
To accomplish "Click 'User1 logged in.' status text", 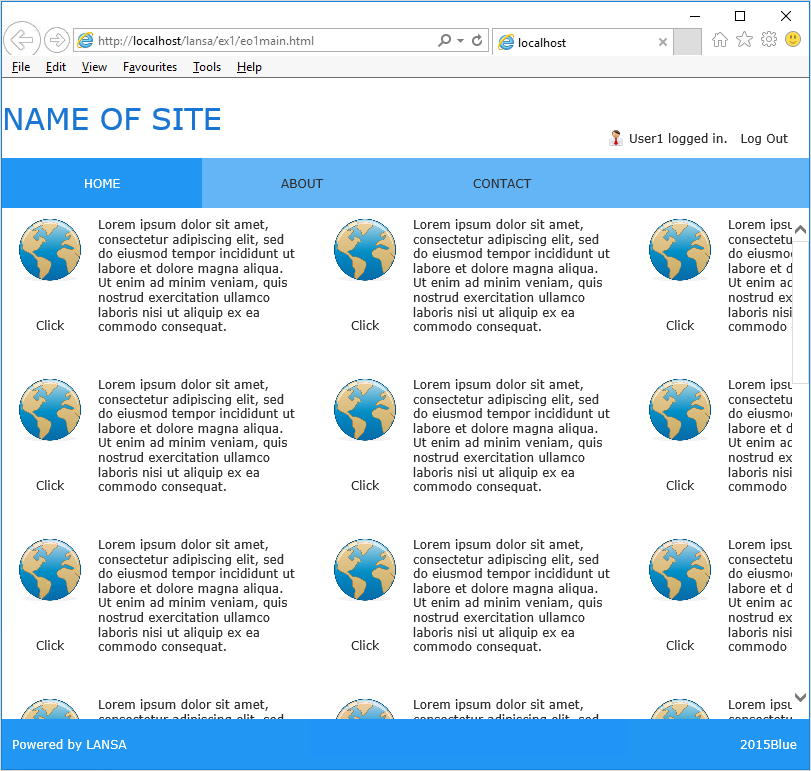I will (678, 139).
